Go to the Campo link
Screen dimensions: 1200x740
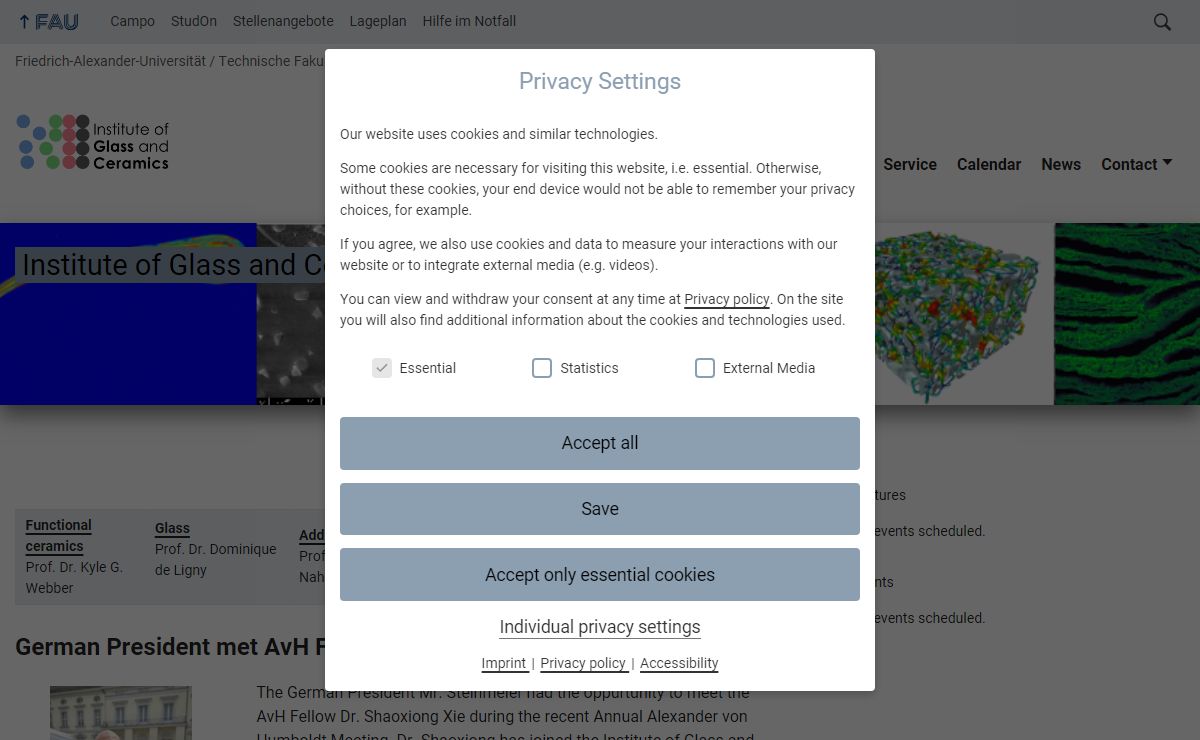132,21
